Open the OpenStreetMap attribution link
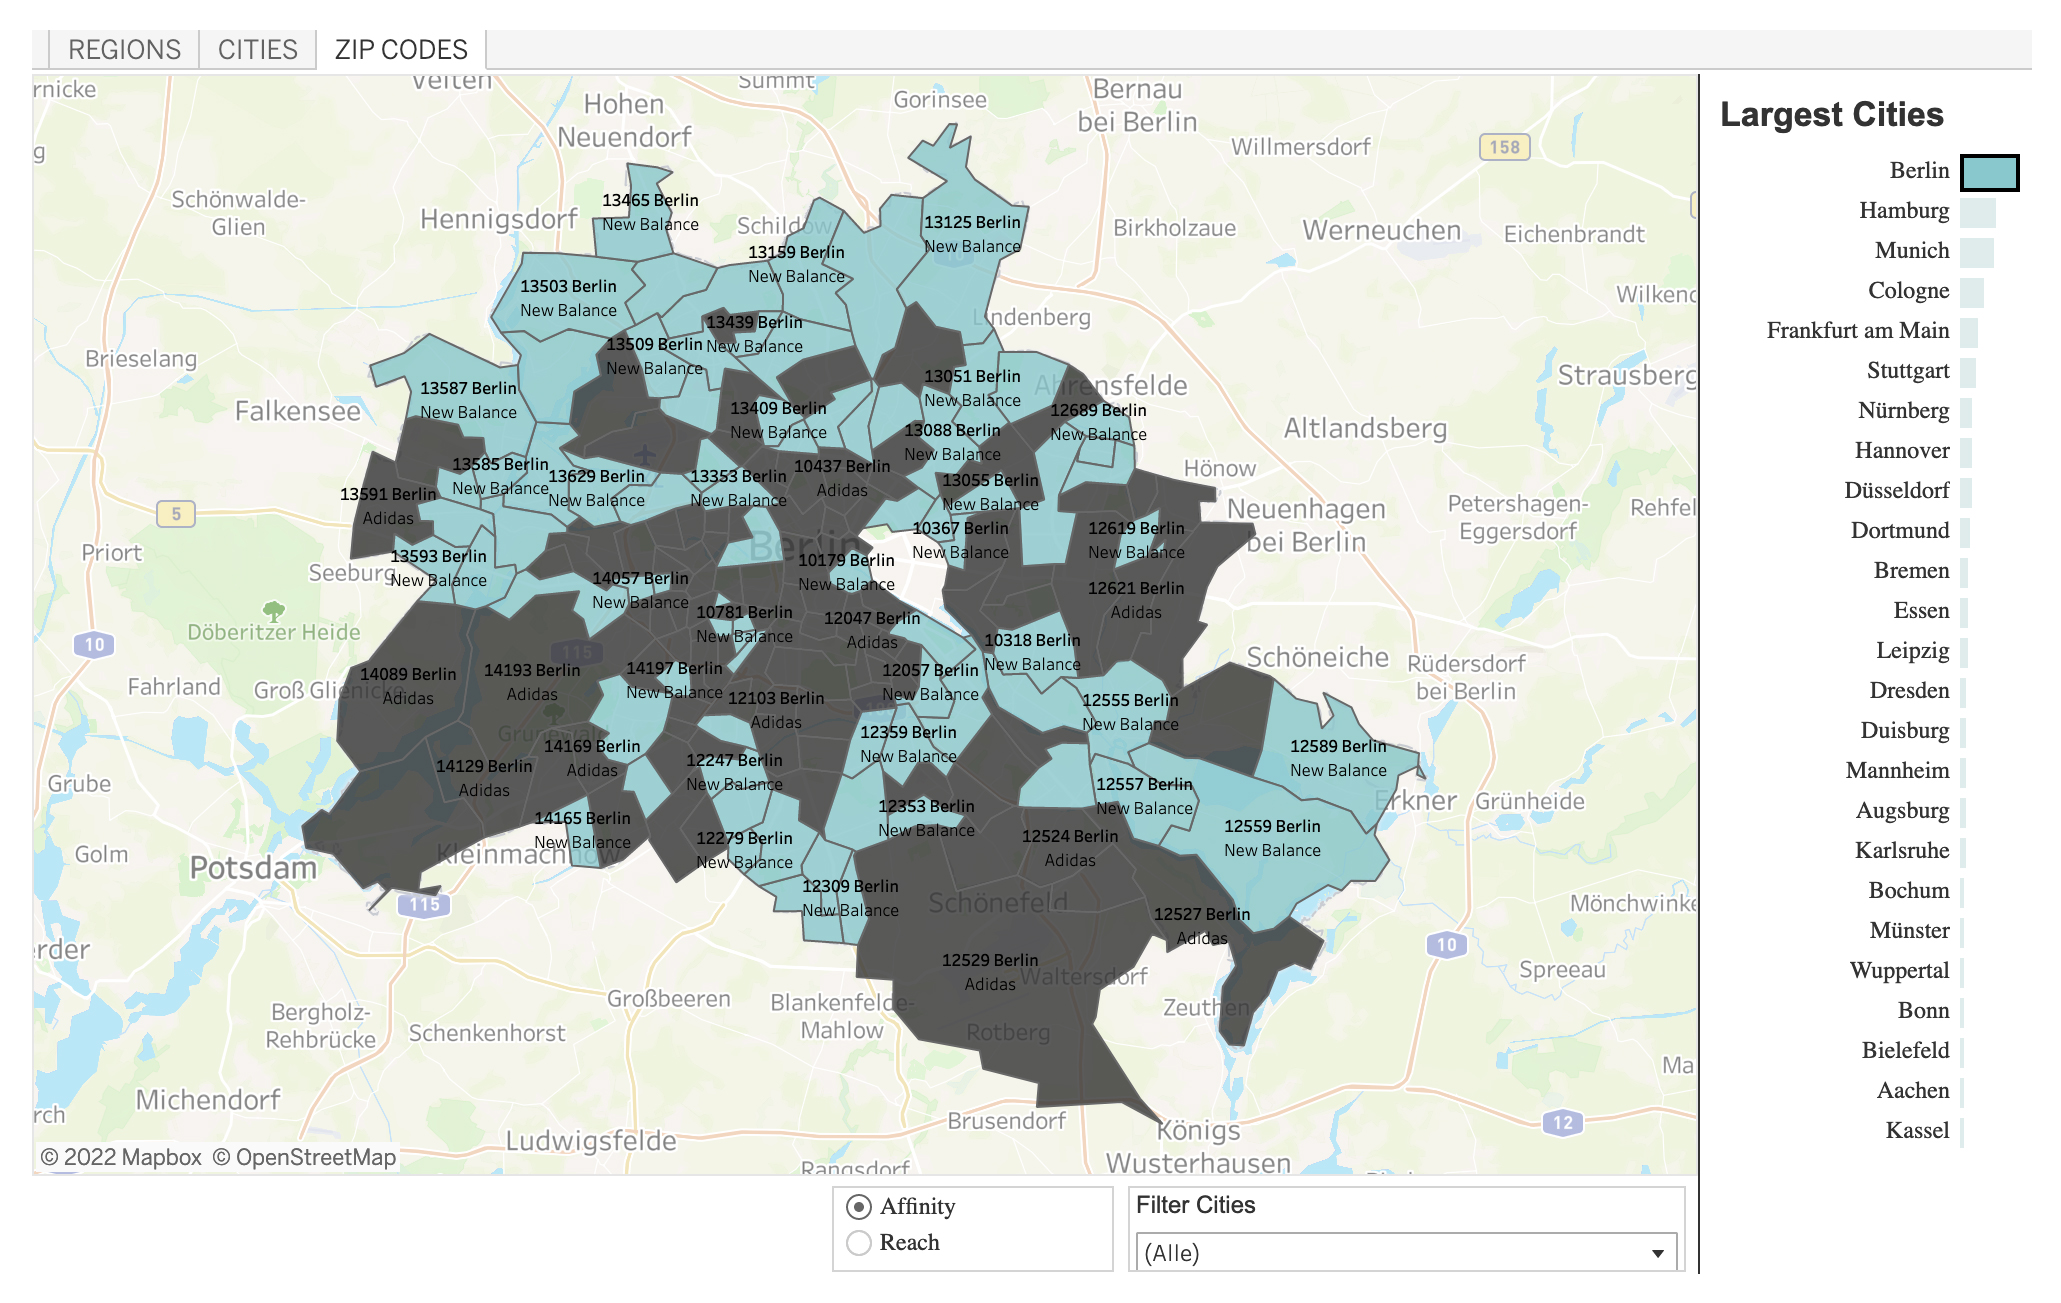This screenshot has height=1303, width=2061. [304, 1157]
